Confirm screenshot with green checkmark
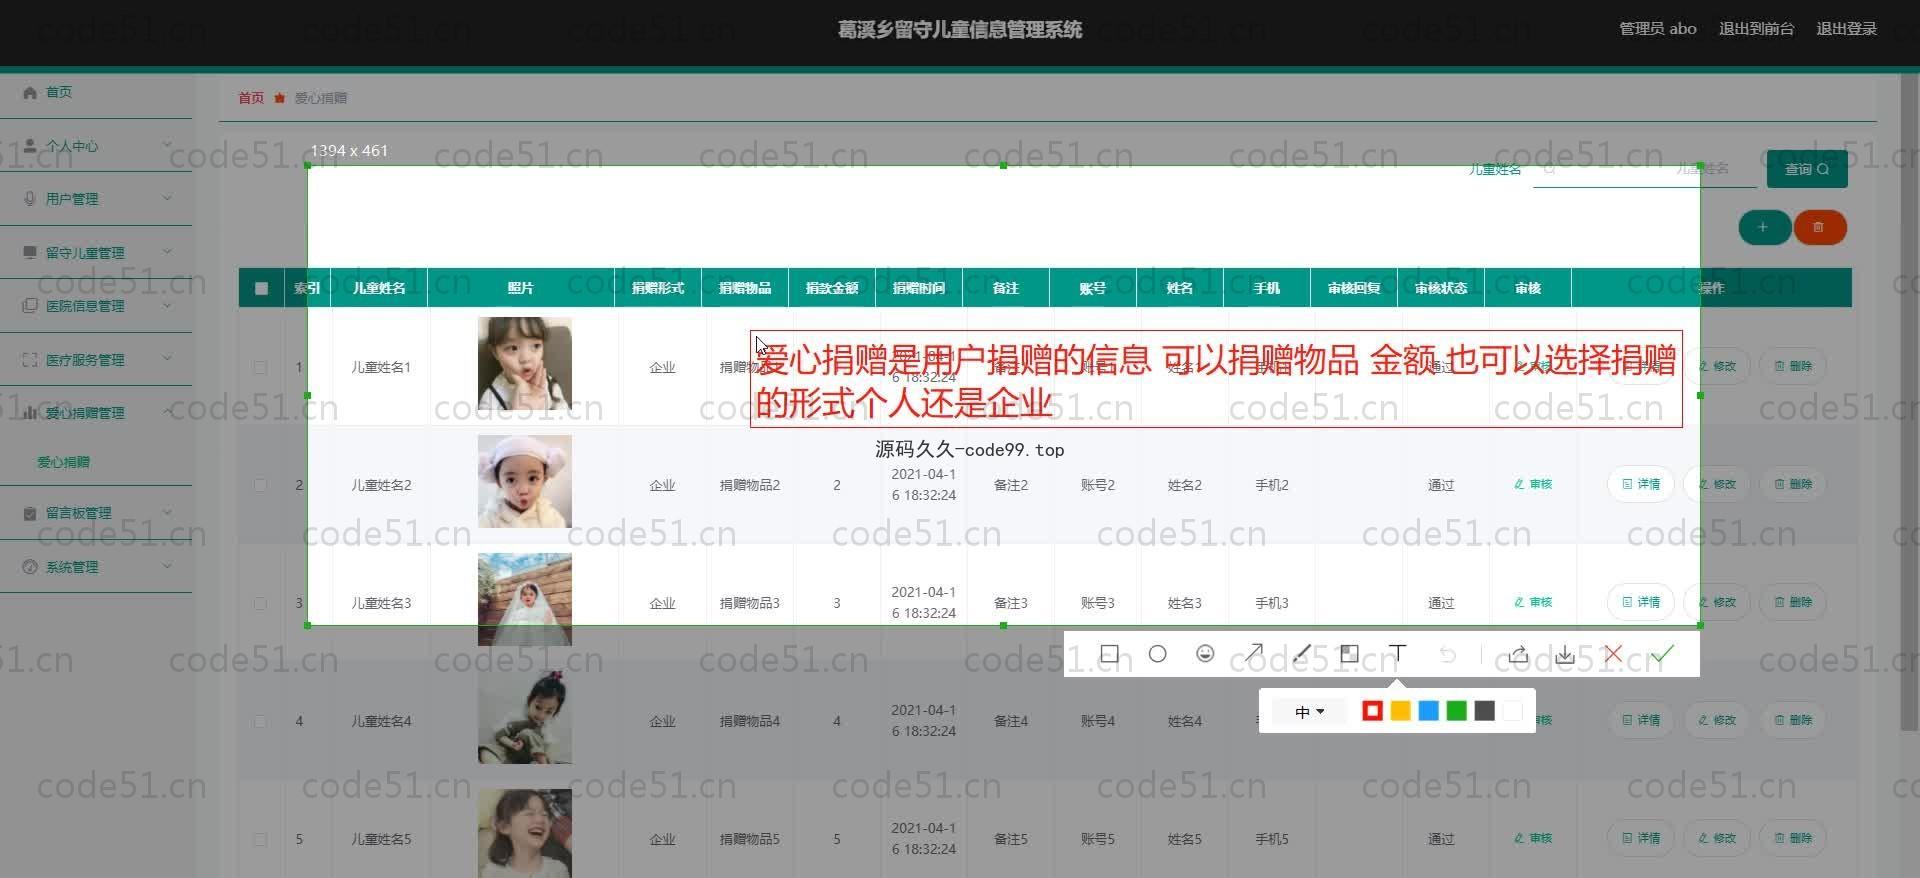Image resolution: width=1920 pixels, height=878 pixels. pos(1662,654)
